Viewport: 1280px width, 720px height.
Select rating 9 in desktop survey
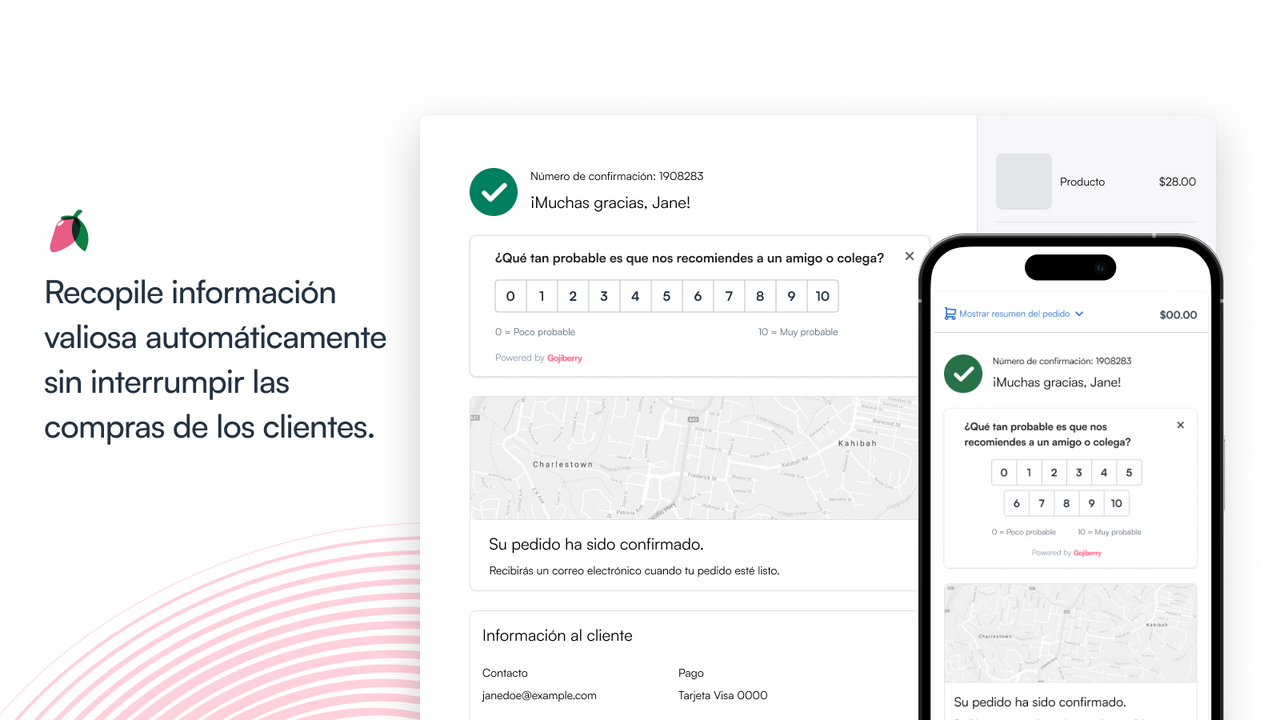point(791,296)
